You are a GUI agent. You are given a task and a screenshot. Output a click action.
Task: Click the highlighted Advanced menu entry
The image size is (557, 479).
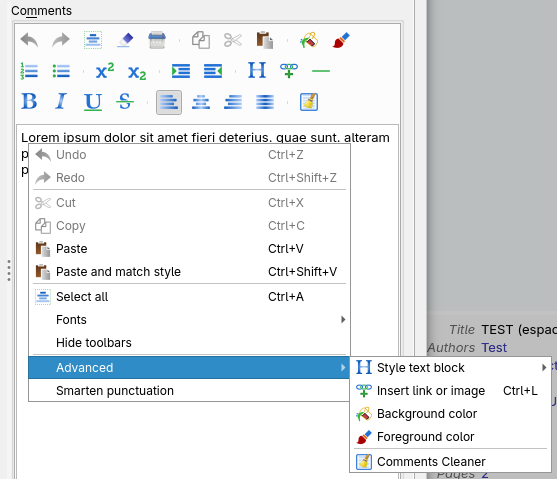(x=189, y=368)
